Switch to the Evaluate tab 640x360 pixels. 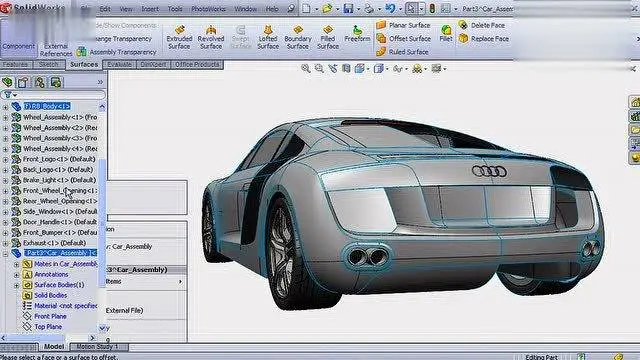tap(119, 64)
